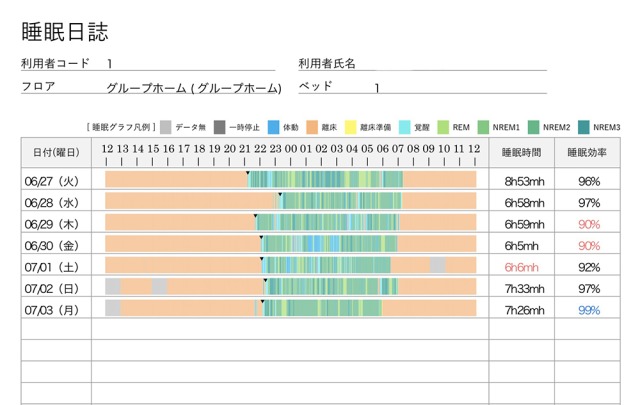Click the 睡眠効率 column header
This screenshot has height=405, width=640.
(x=588, y=152)
